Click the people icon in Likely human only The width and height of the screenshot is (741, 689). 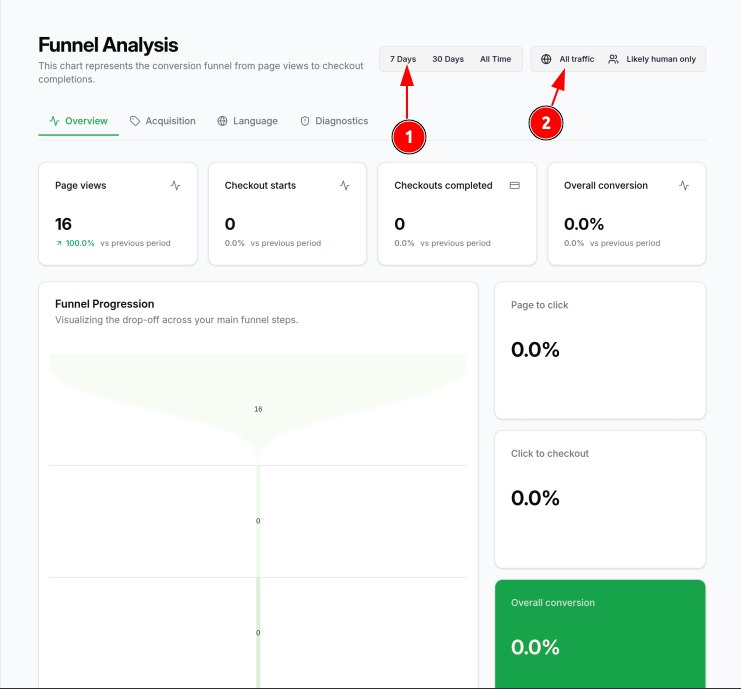tap(613, 59)
